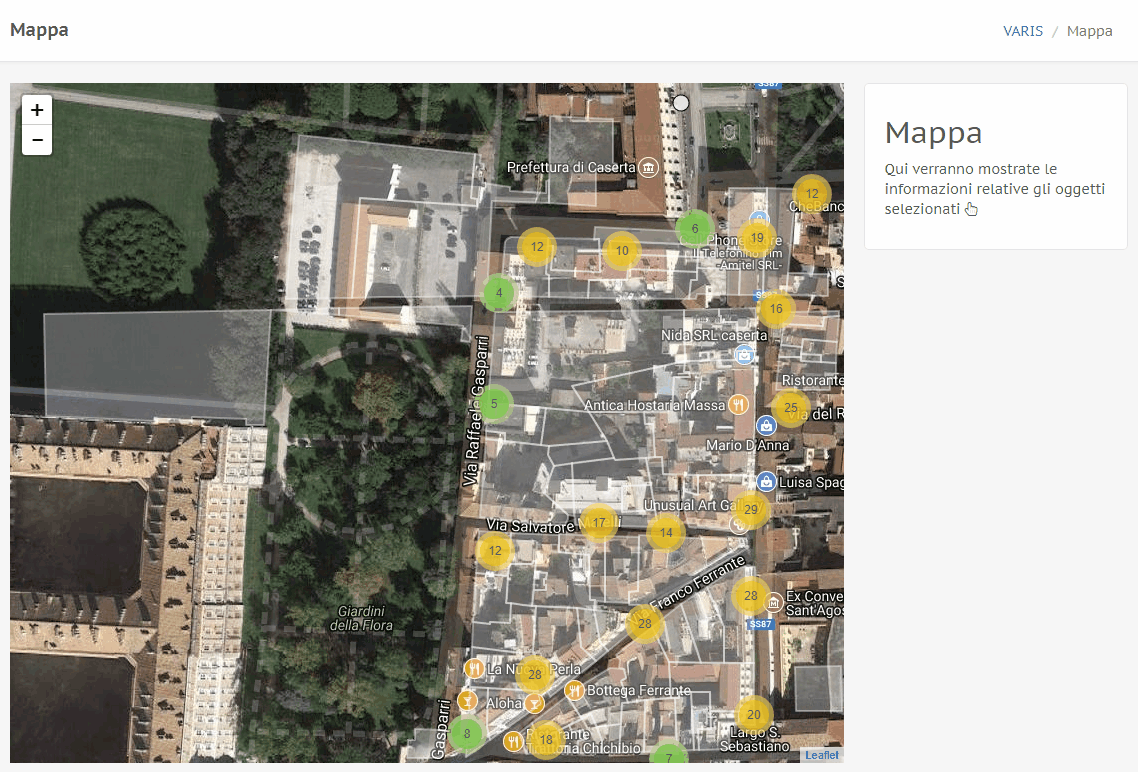The height and width of the screenshot is (772, 1138).
Task: Zoom in on the map
Action: point(37,110)
